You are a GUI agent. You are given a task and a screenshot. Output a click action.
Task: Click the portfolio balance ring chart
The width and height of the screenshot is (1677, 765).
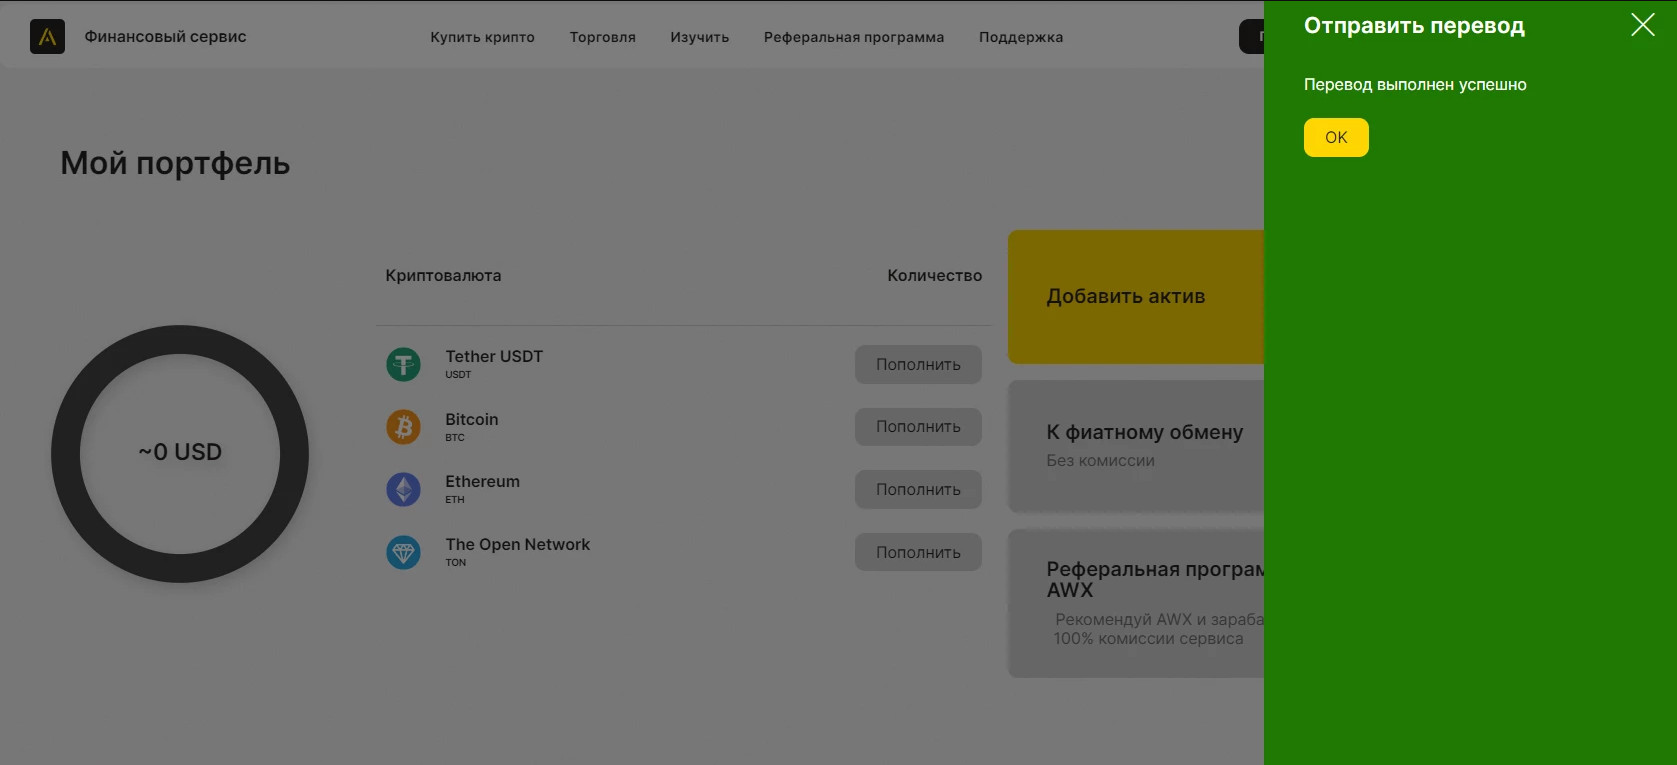180,453
